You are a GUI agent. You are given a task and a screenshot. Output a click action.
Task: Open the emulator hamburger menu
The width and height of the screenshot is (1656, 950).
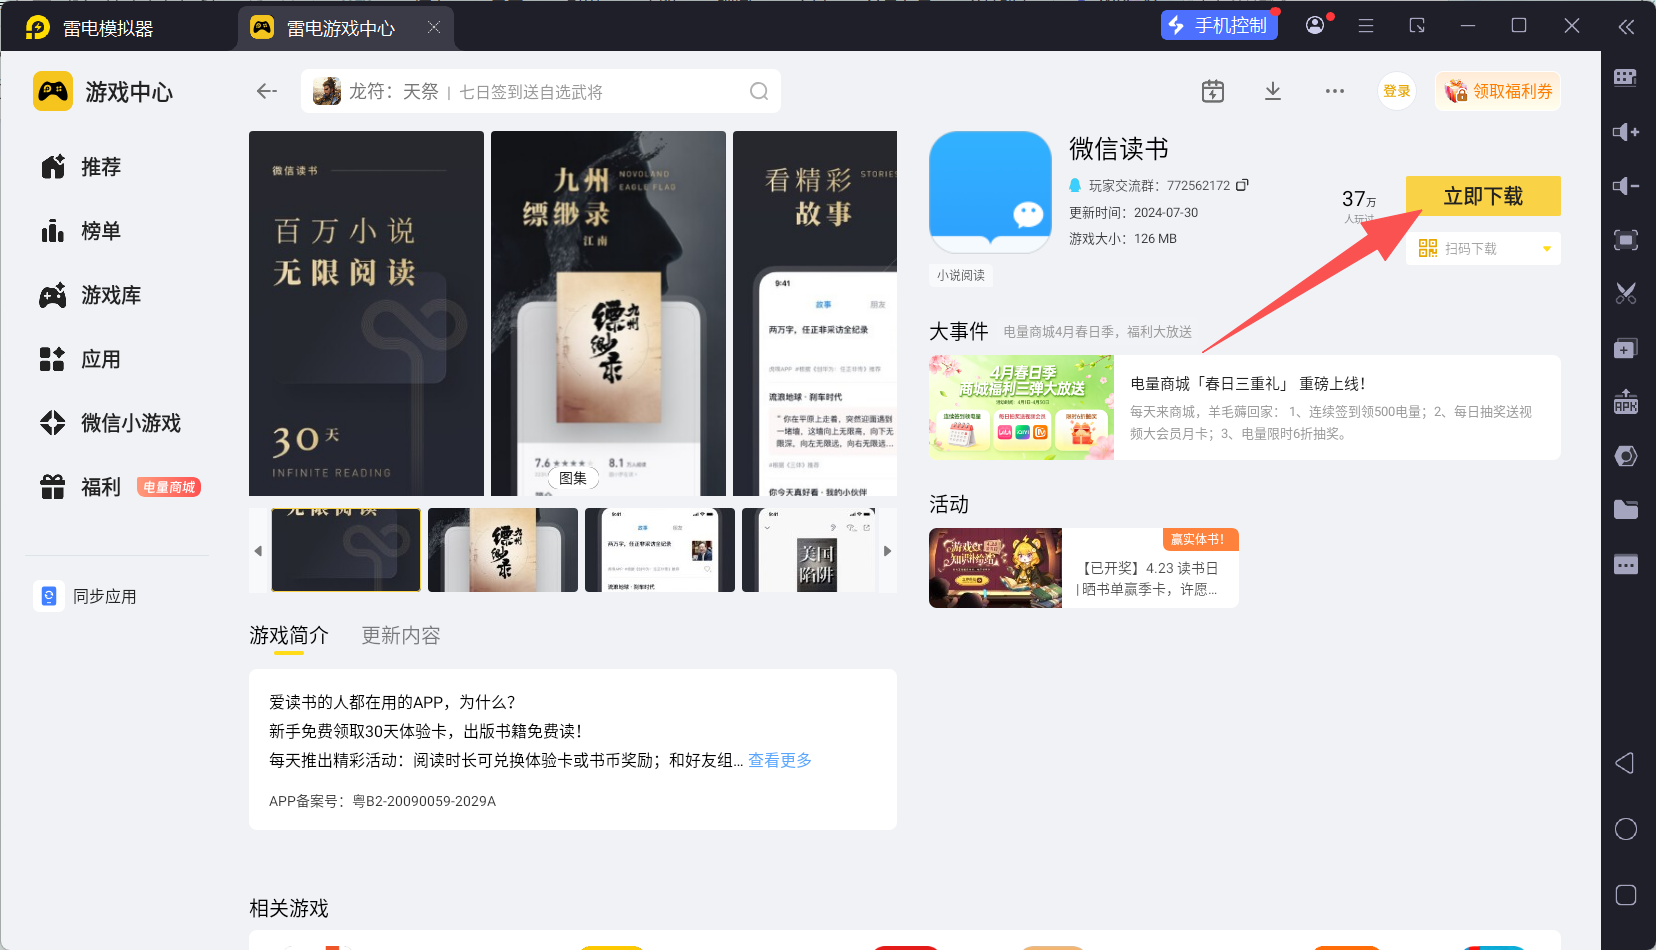point(1366,26)
